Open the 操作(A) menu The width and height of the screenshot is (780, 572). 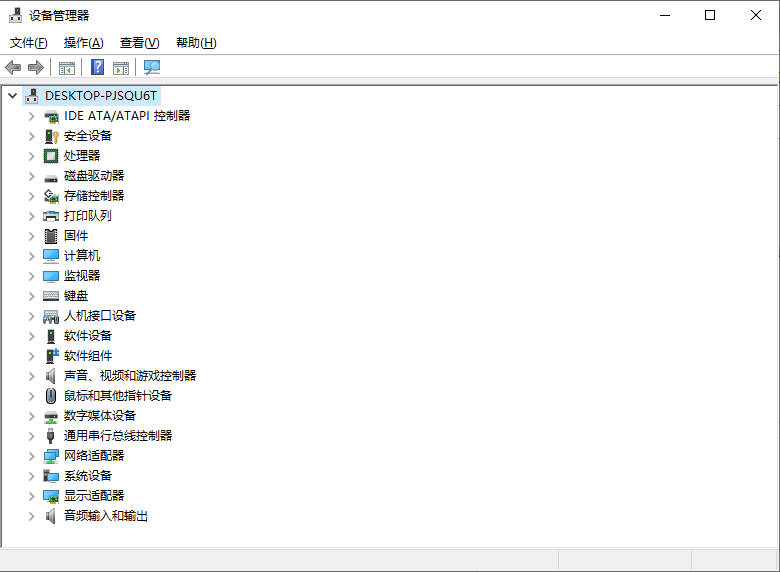coord(83,43)
